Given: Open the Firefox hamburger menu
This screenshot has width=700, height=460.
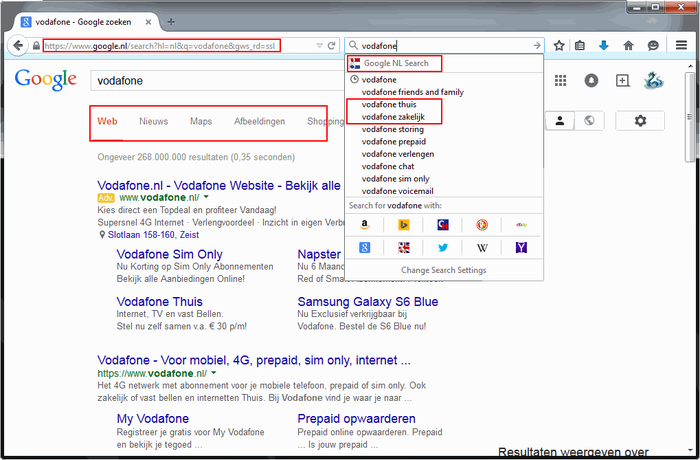Looking at the screenshot, I should (681, 45).
